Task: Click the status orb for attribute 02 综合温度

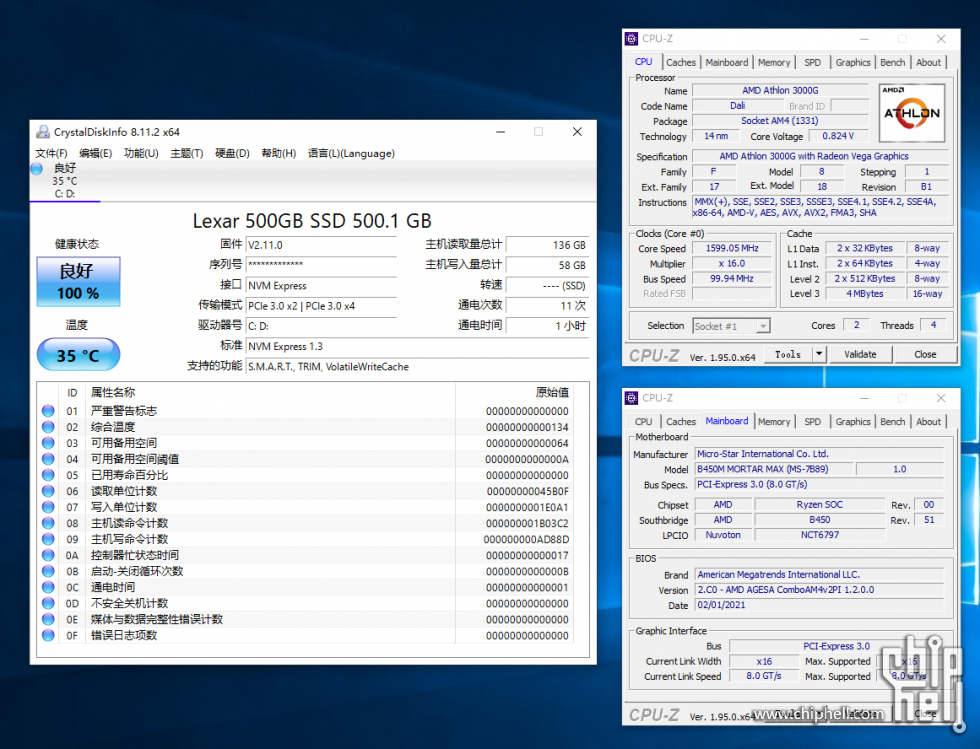Action: [x=48, y=427]
